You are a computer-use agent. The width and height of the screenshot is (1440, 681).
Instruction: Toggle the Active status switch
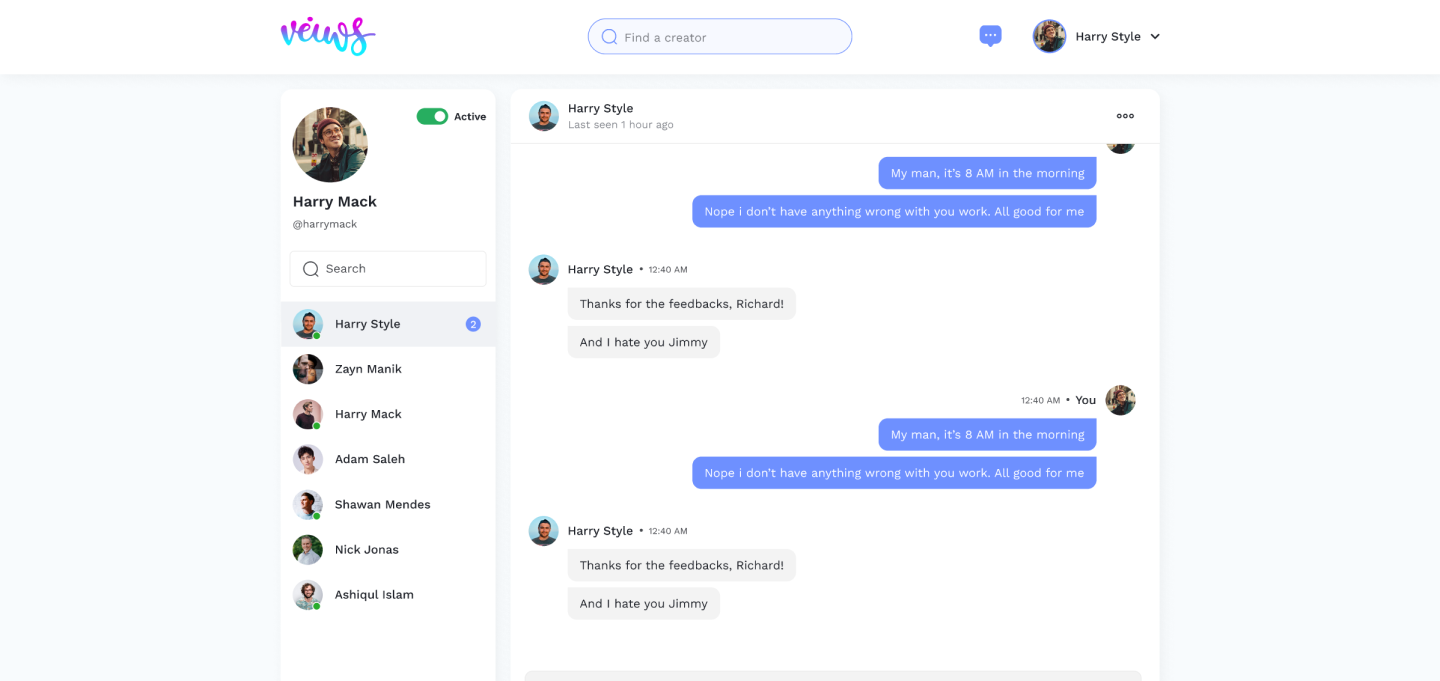tap(432, 117)
